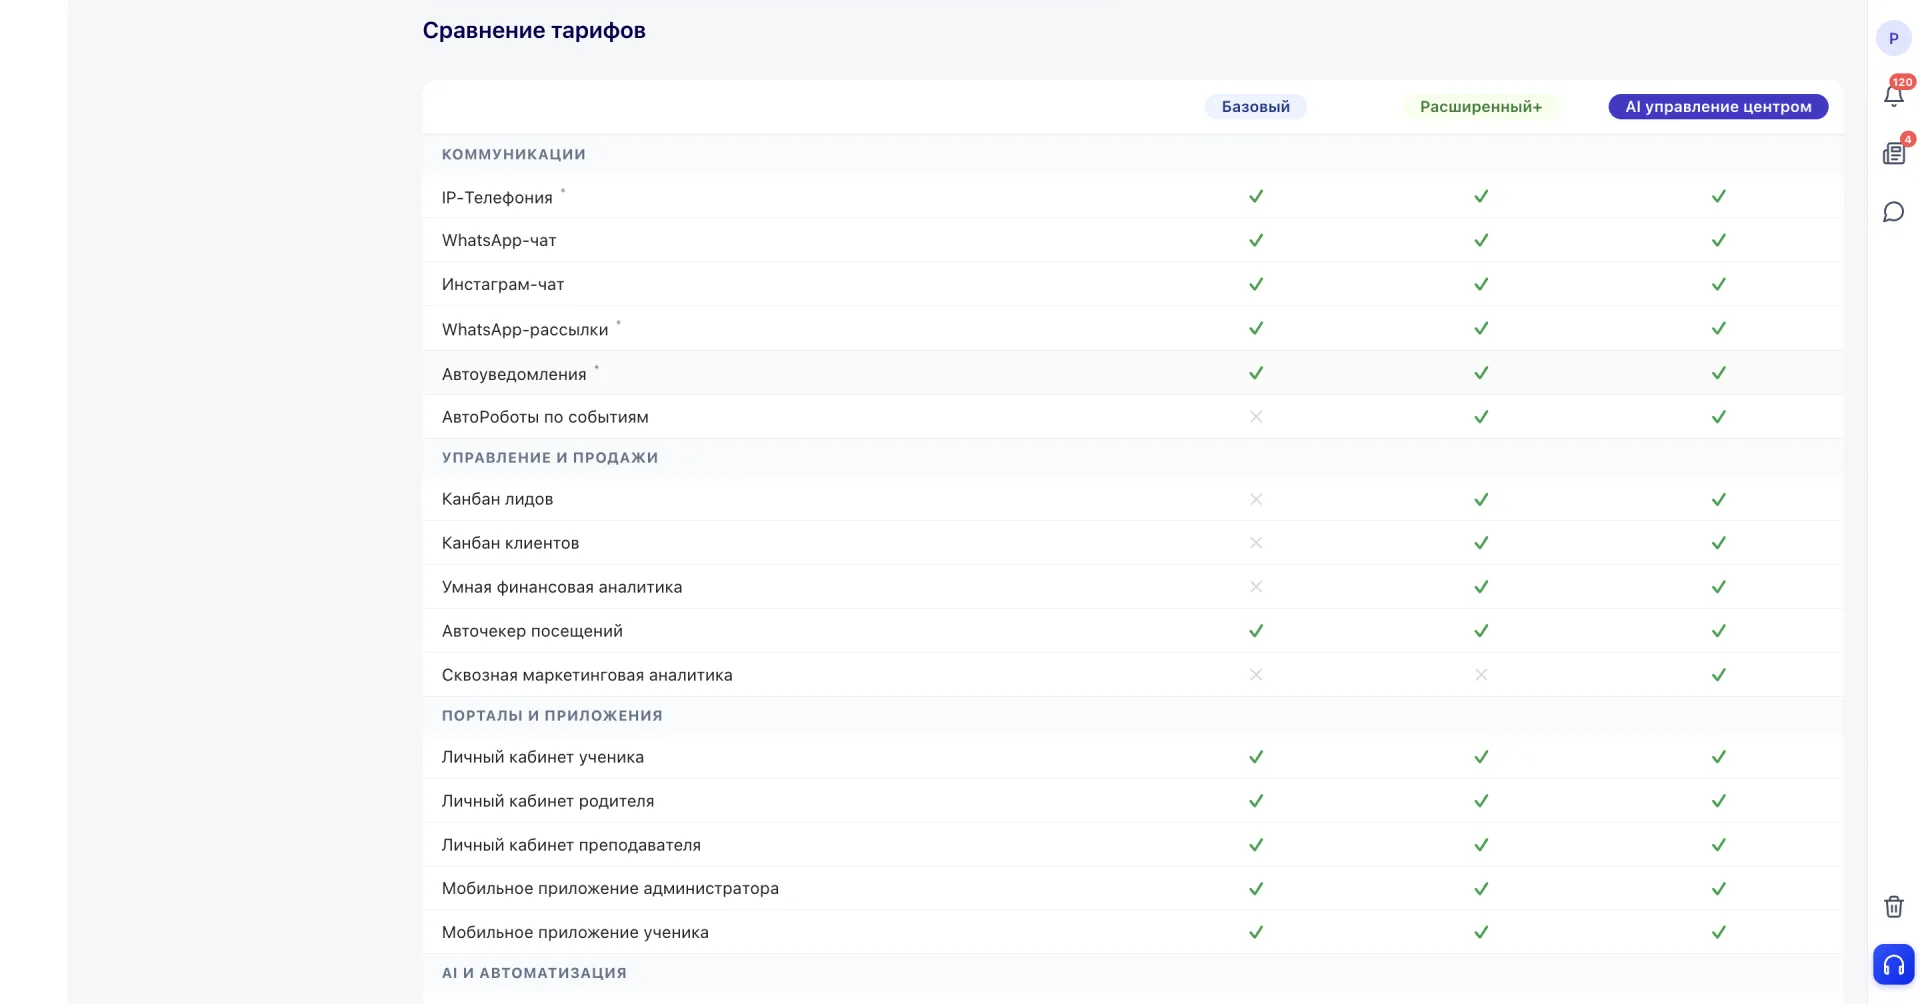
Task: Click Базовый cross for Канбан клиентов
Action: pyautogui.click(x=1256, y=542)
